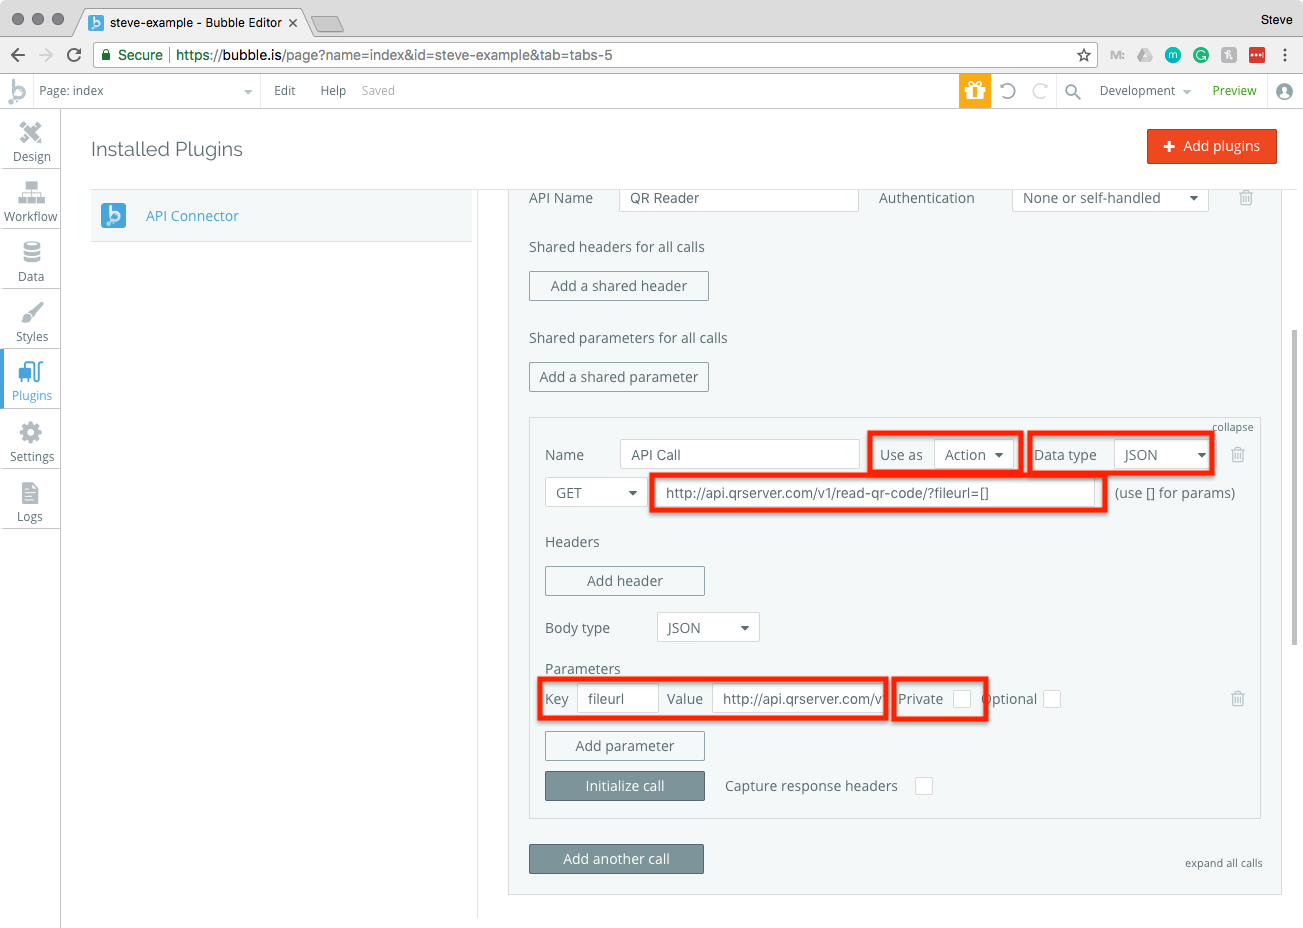Go back in browser
The image size is (1303, 928).
tap(18, 55)
